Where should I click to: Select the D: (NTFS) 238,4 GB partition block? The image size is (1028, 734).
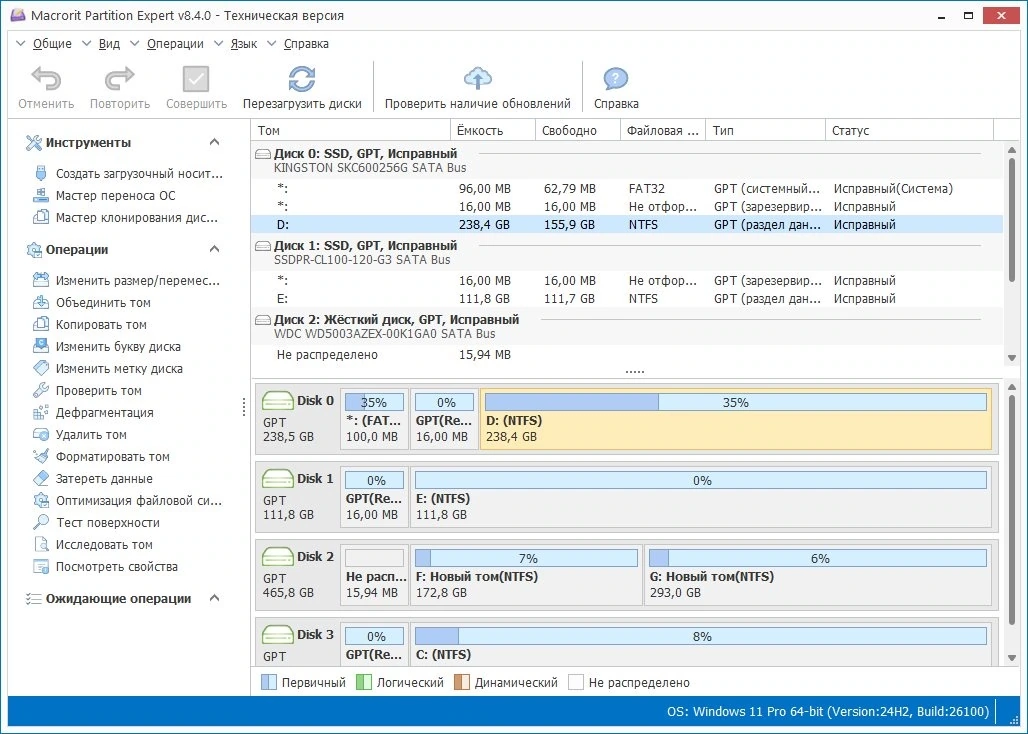[736, 419]
